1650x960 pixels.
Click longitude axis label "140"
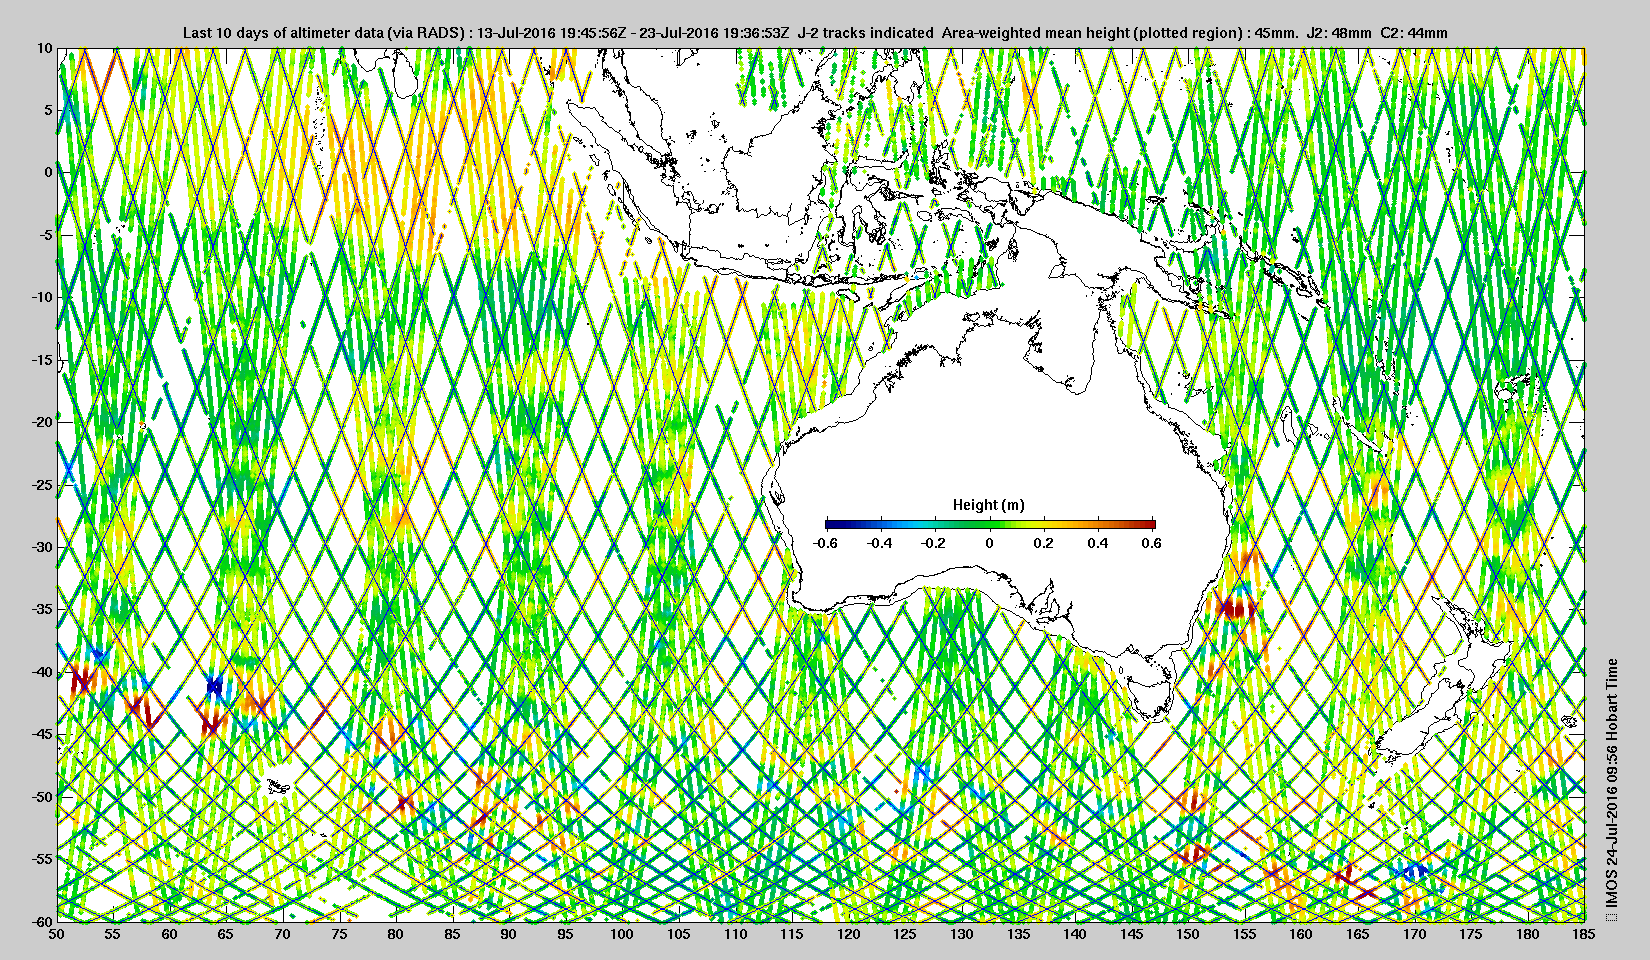1075,934
